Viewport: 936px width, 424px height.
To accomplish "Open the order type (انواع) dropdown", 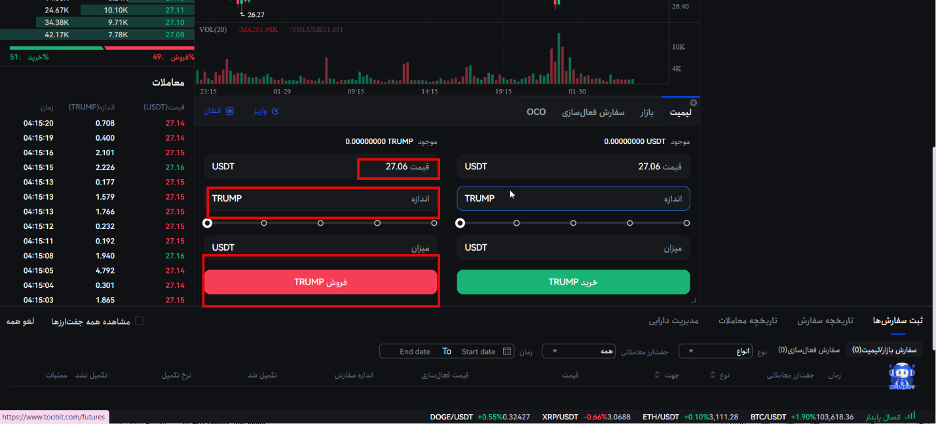I will tap(719, 351).
